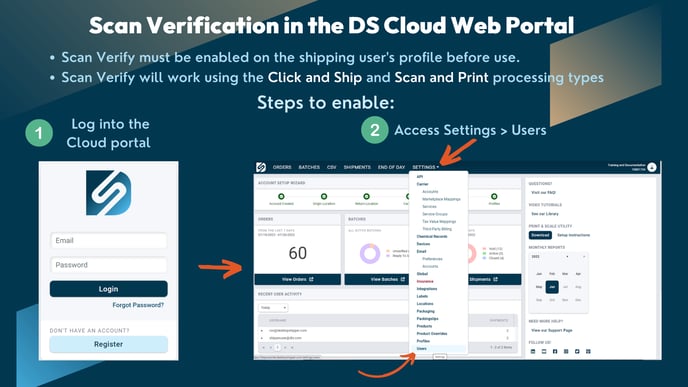Select Product Overrides in Settings menu

(x=432, y=333)
